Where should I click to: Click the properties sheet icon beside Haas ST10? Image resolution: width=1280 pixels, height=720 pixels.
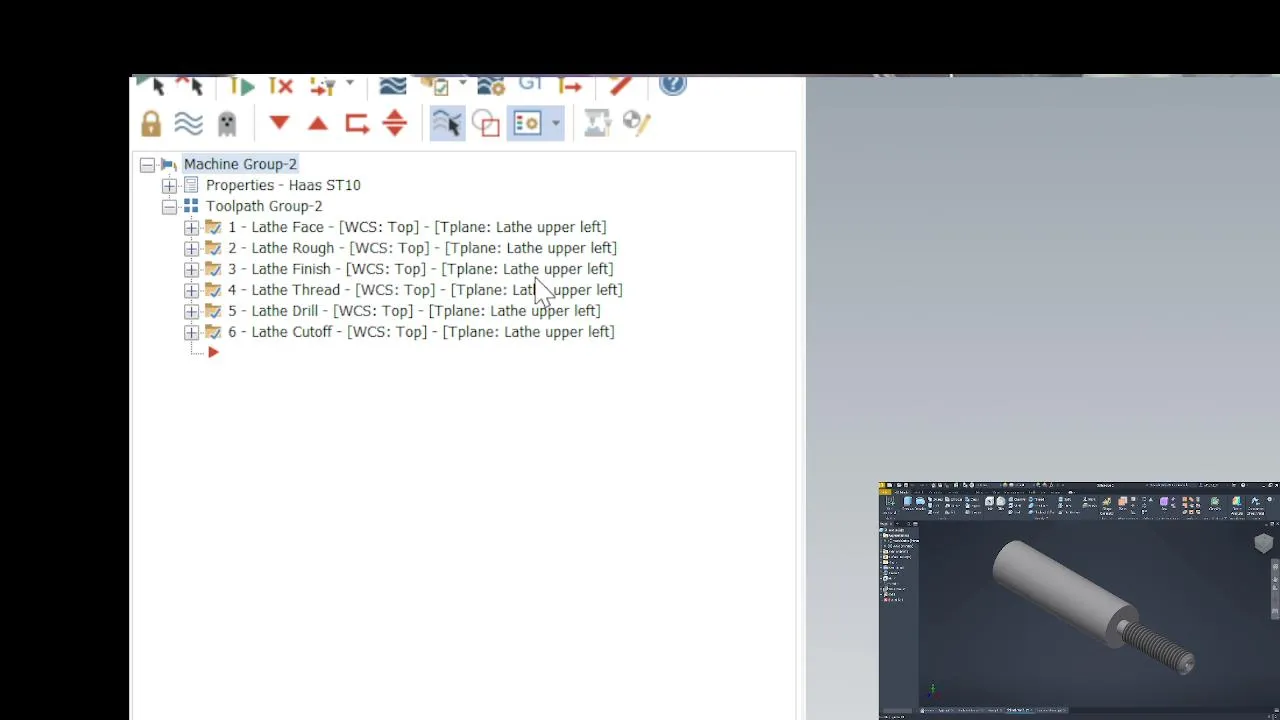tap(191, 185)
